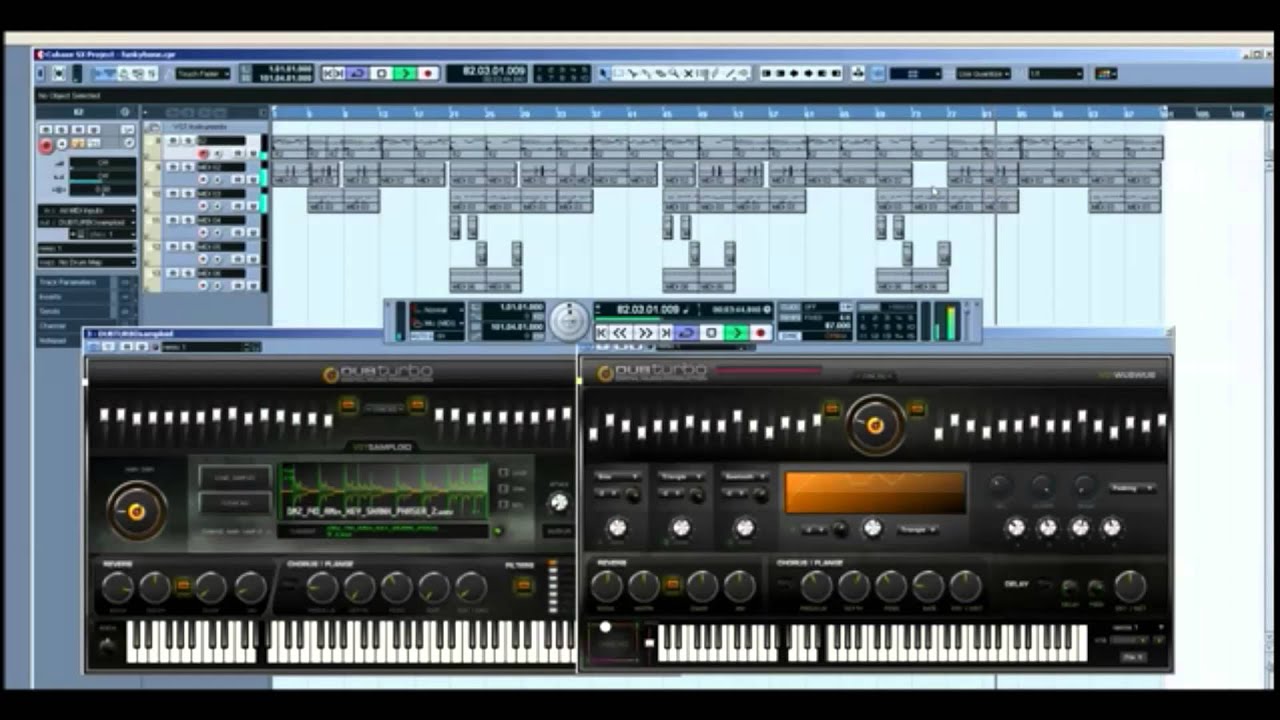This screenshot has height=720, width=1280.
Task: Open the quantize value dropdown
Action: pos(1056,73)
